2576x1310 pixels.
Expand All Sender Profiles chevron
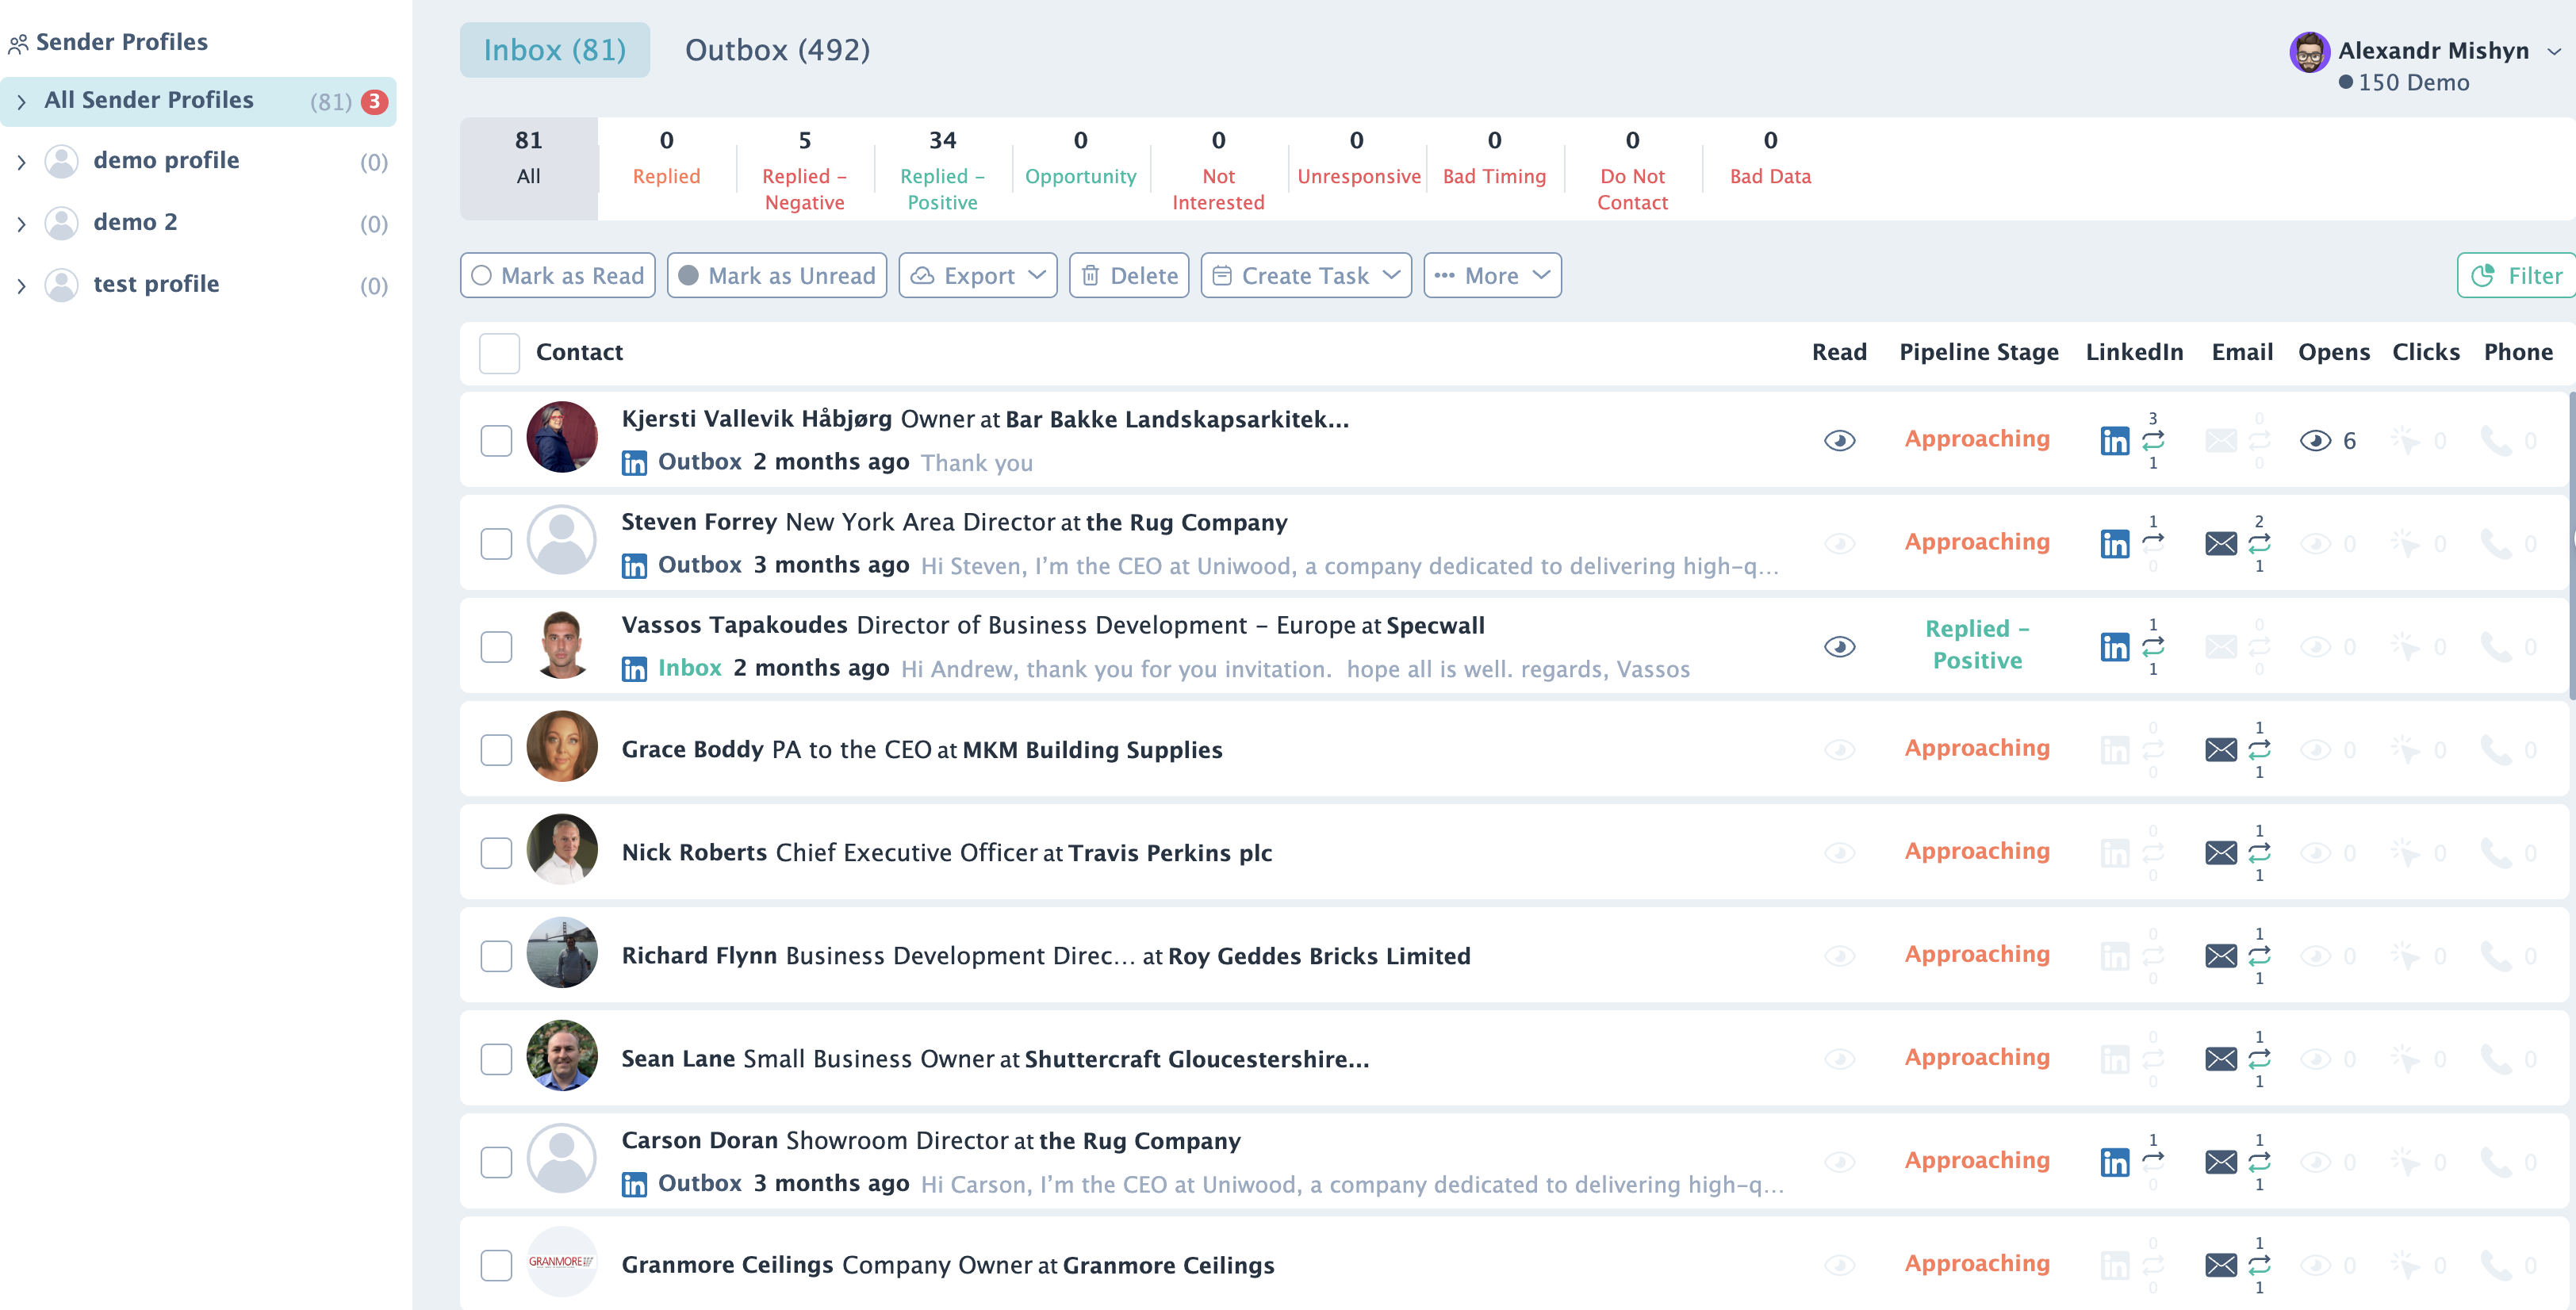[x=21, y=102]
